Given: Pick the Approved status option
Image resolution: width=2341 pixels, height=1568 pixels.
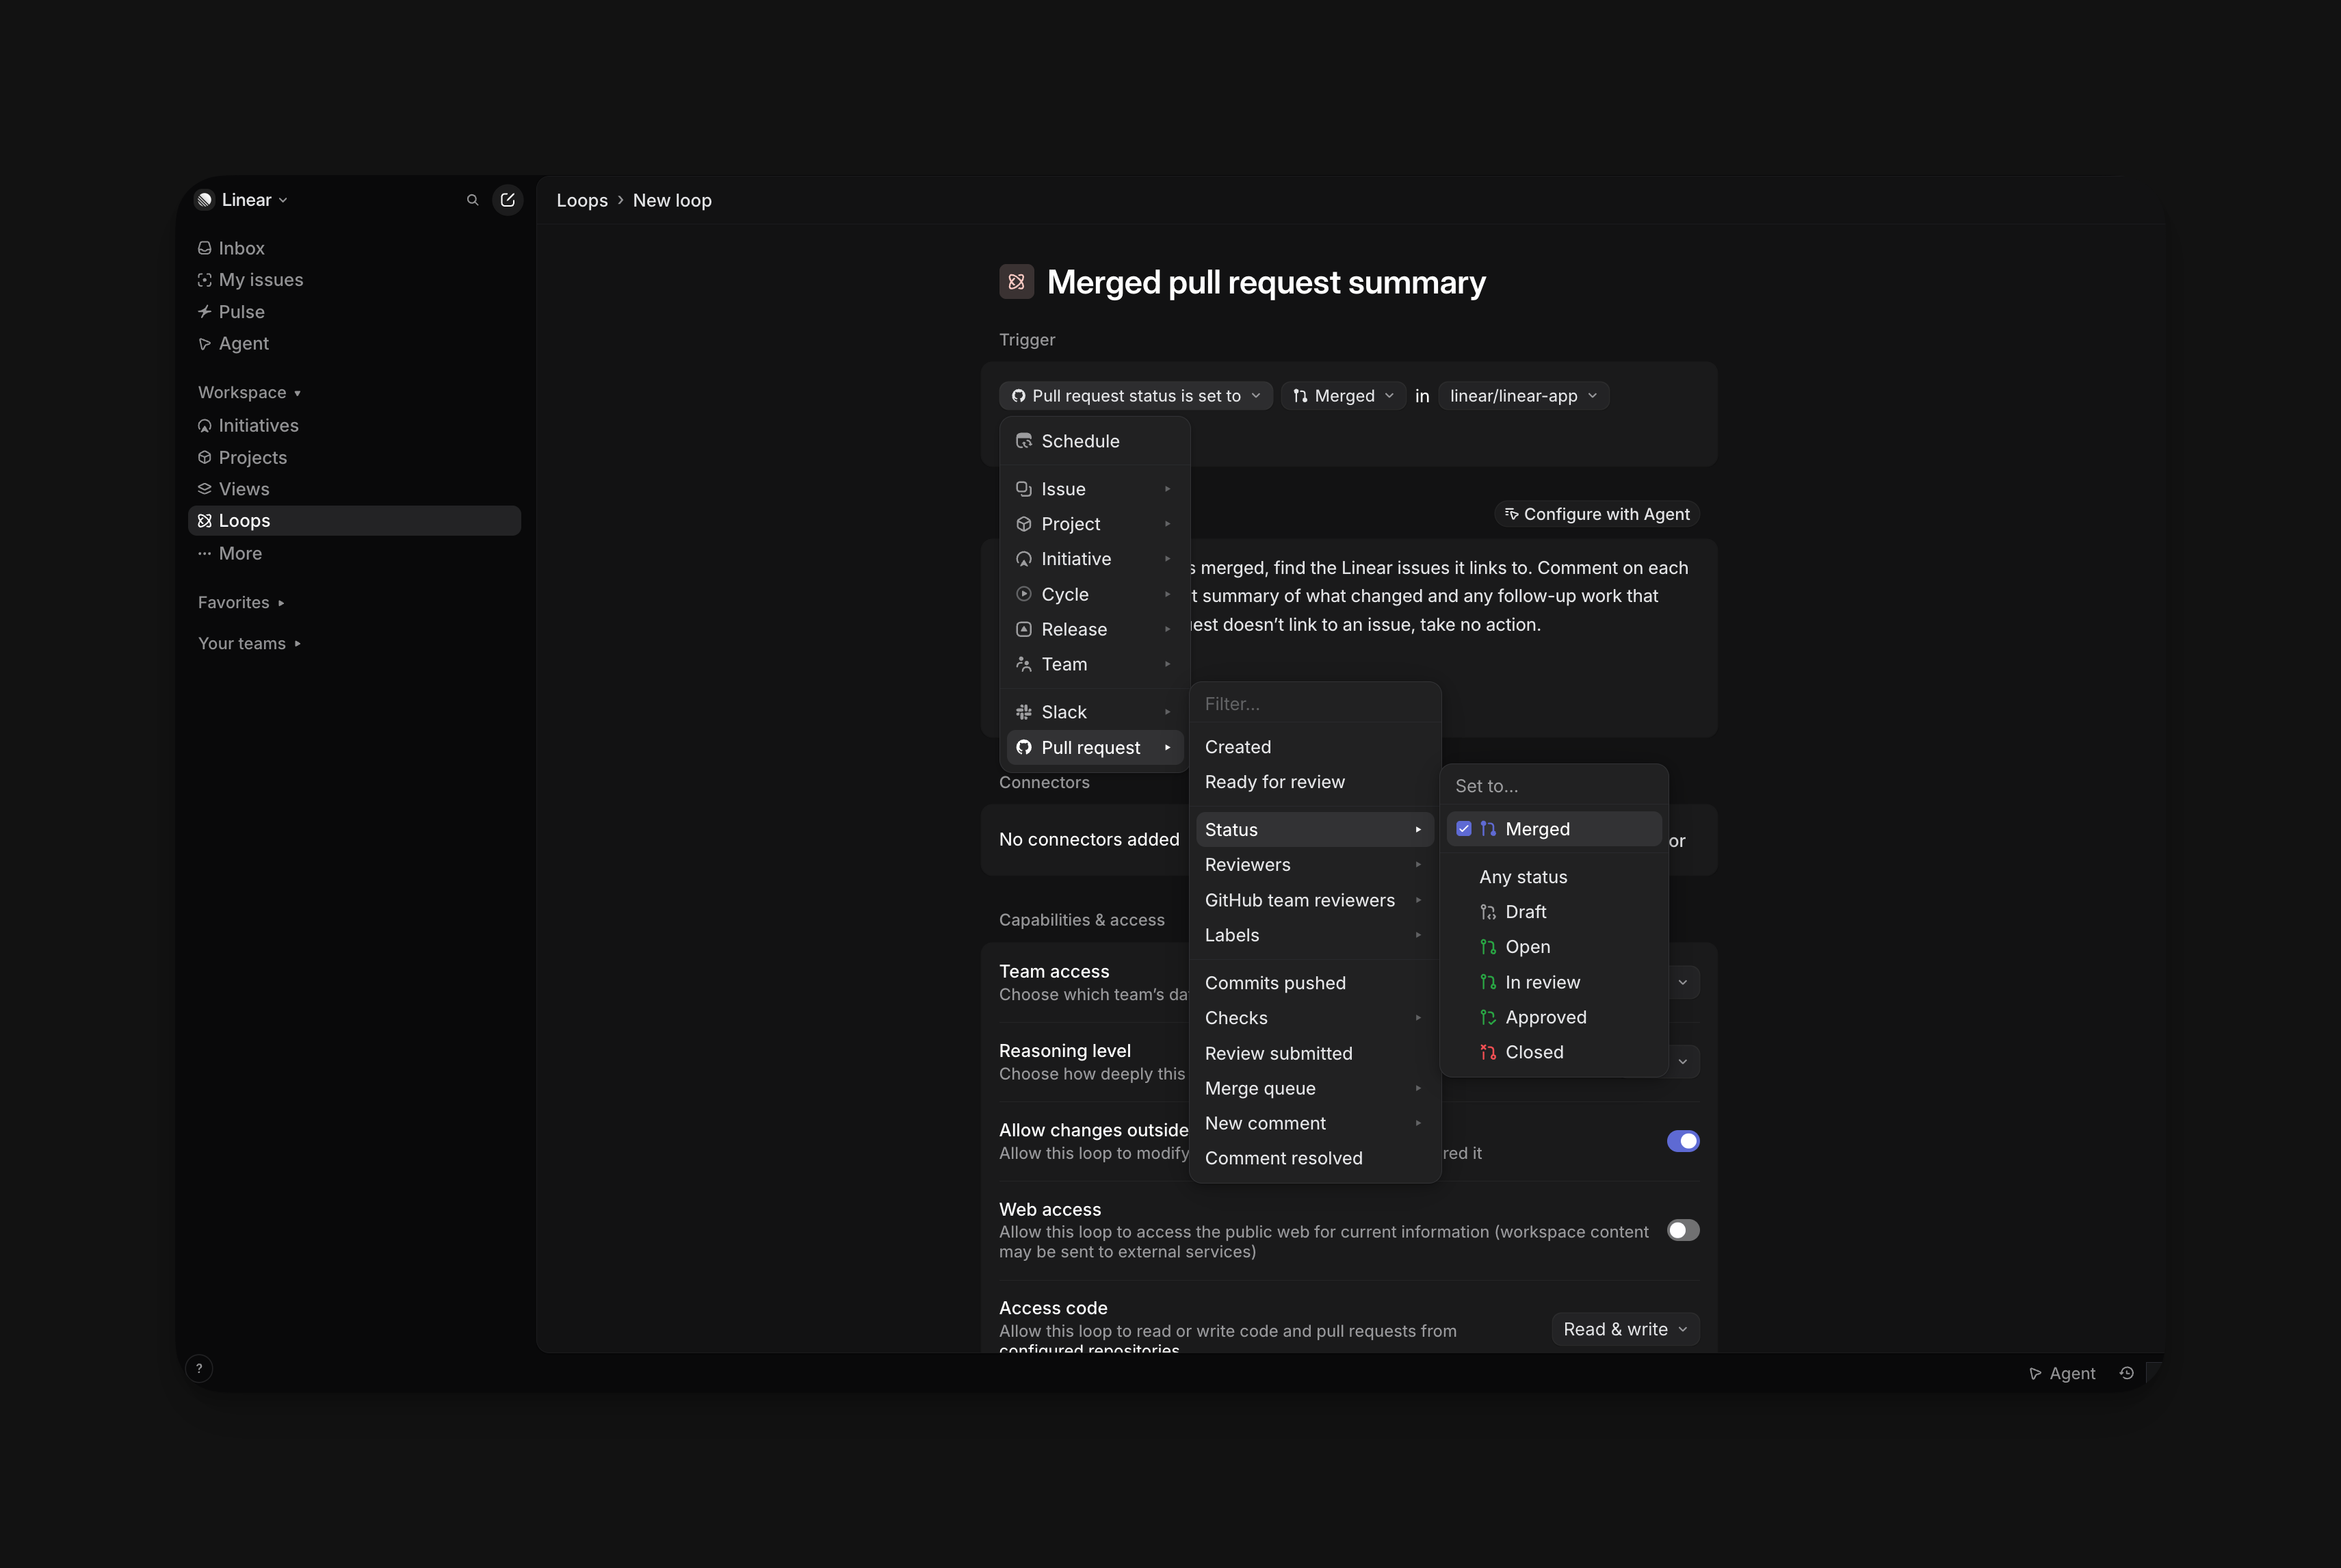Looking at the screenshot, I should (1553, 1017).
